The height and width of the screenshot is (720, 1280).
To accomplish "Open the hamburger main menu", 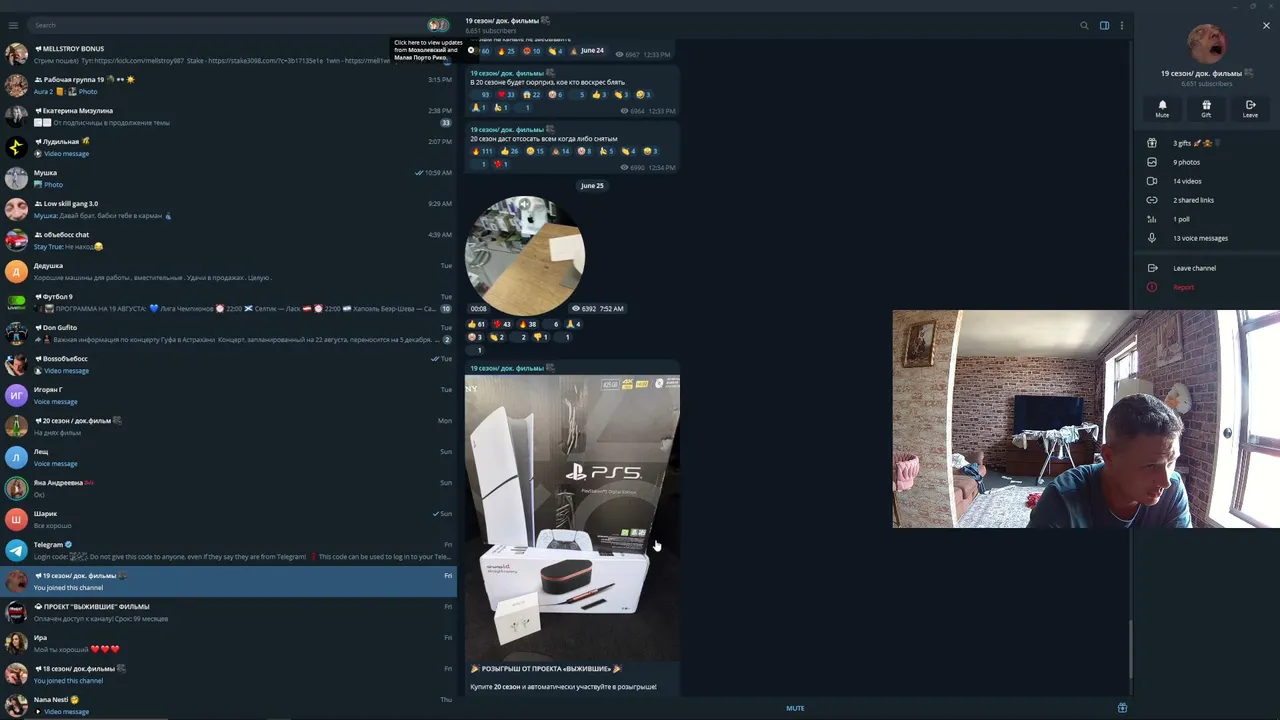I will click(13, 25).
